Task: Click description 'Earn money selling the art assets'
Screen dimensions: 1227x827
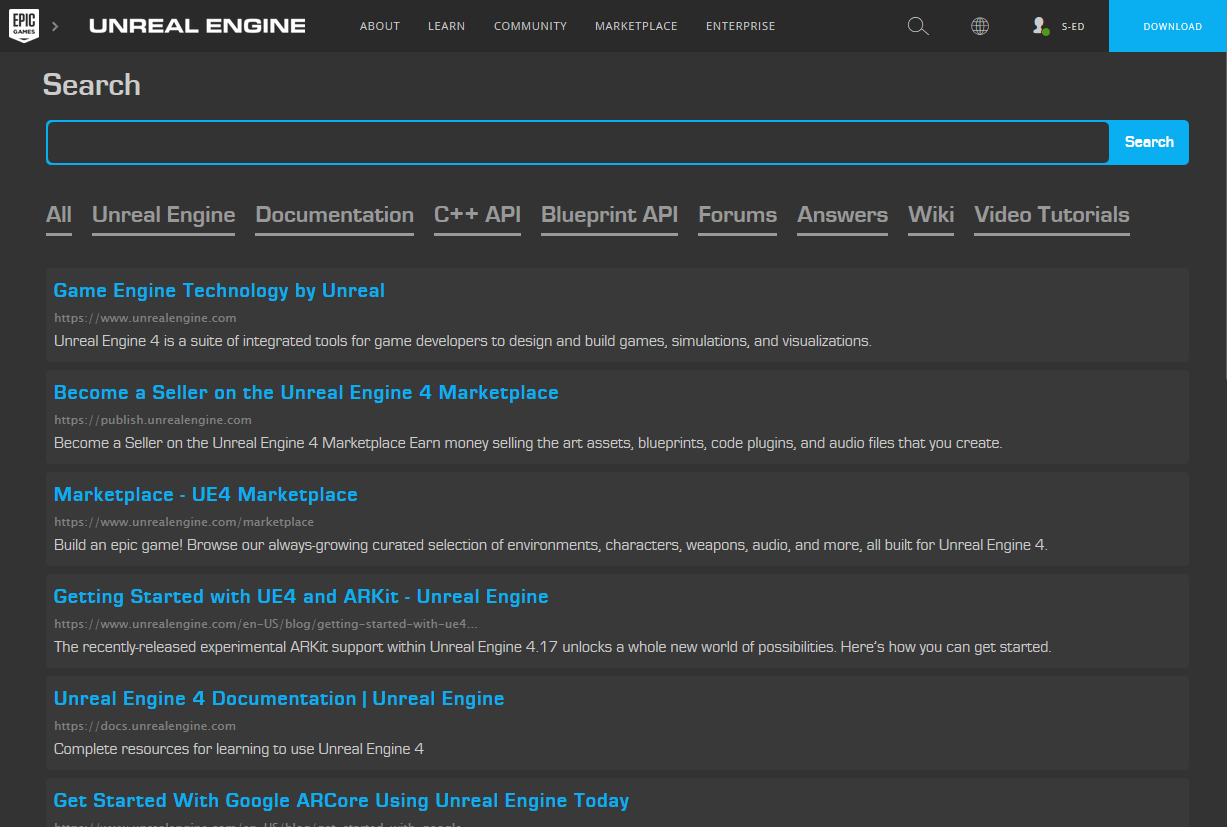Action: tap(528, 443)
